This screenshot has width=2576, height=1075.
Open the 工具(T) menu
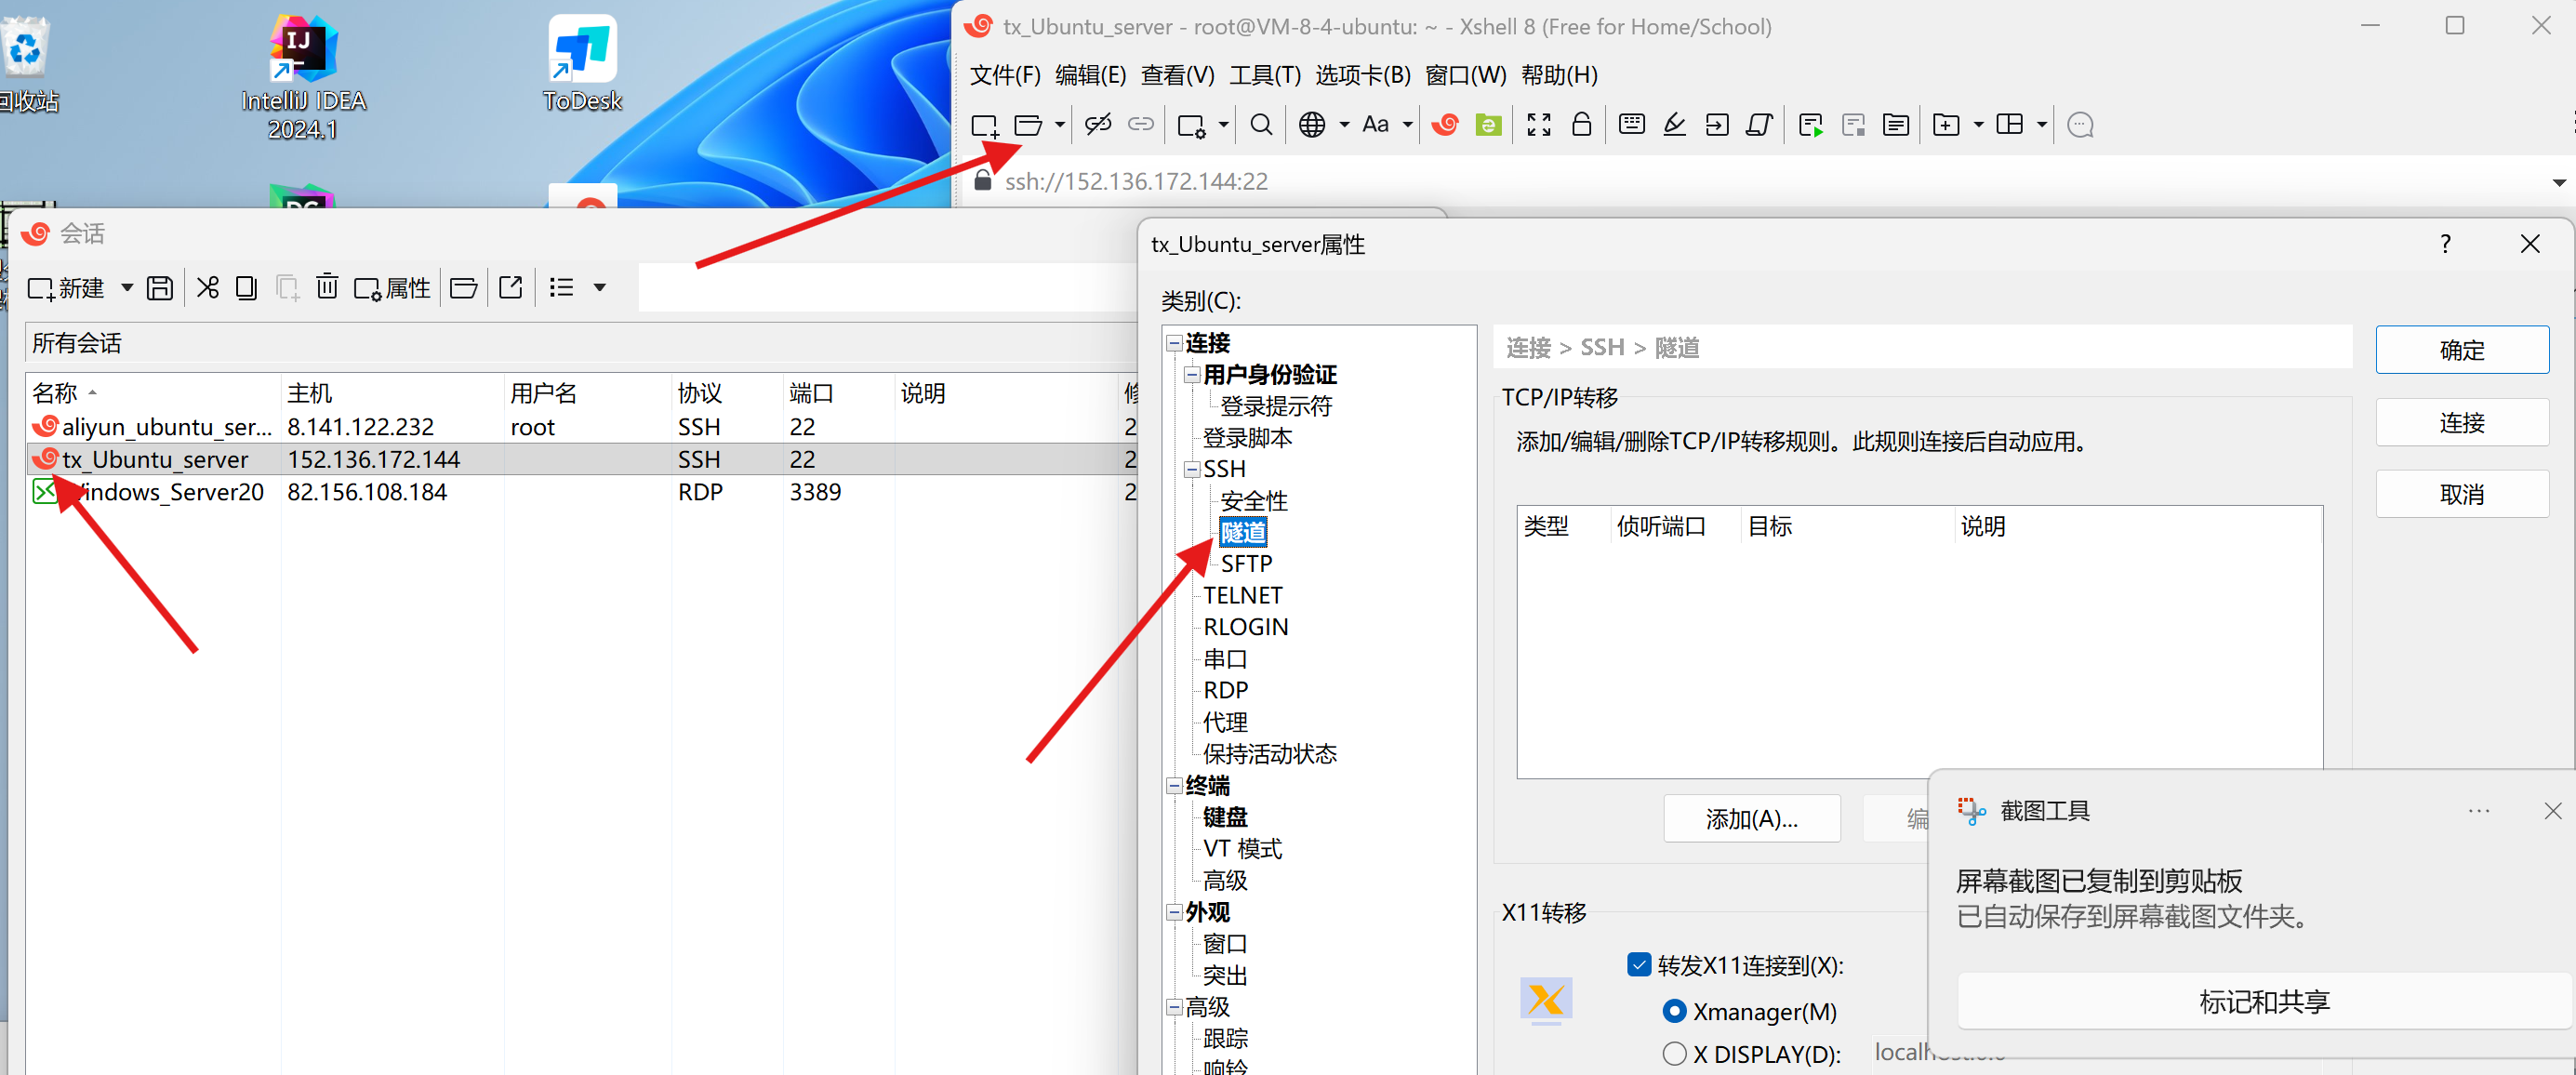pos(1264,75)
